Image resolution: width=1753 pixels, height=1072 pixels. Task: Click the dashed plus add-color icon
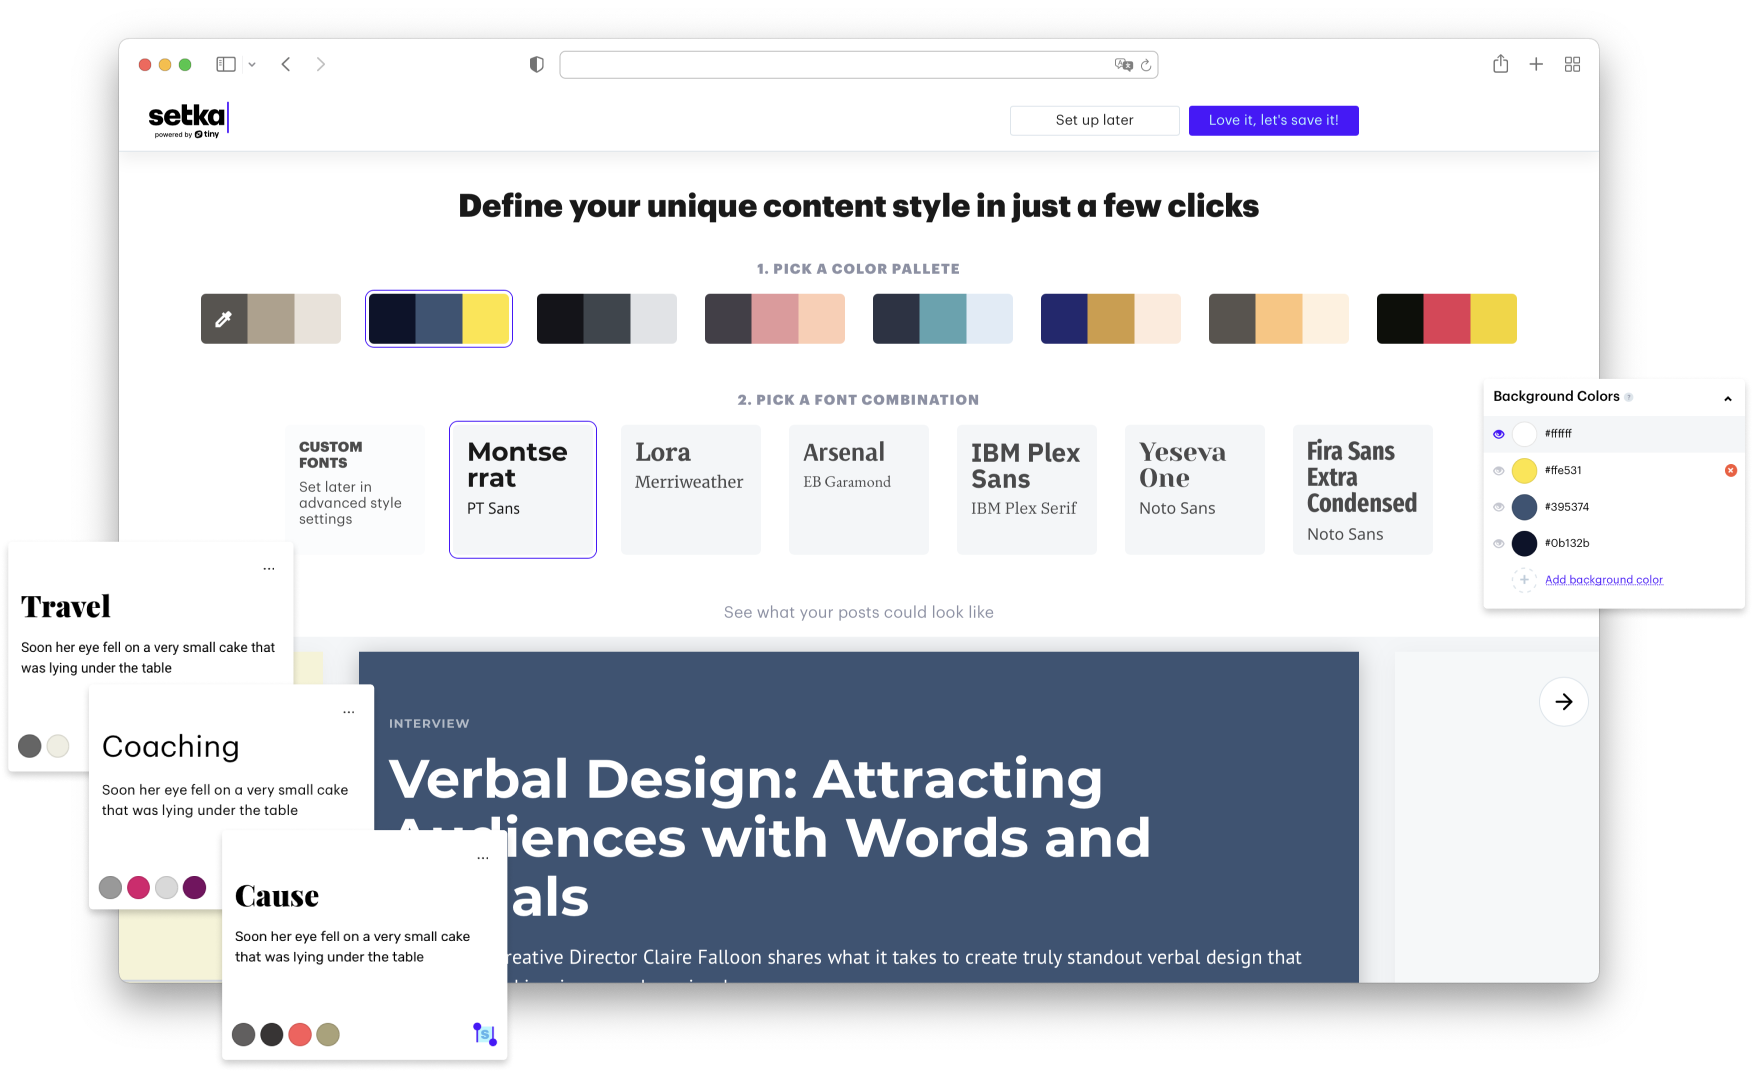point(1524,580)
